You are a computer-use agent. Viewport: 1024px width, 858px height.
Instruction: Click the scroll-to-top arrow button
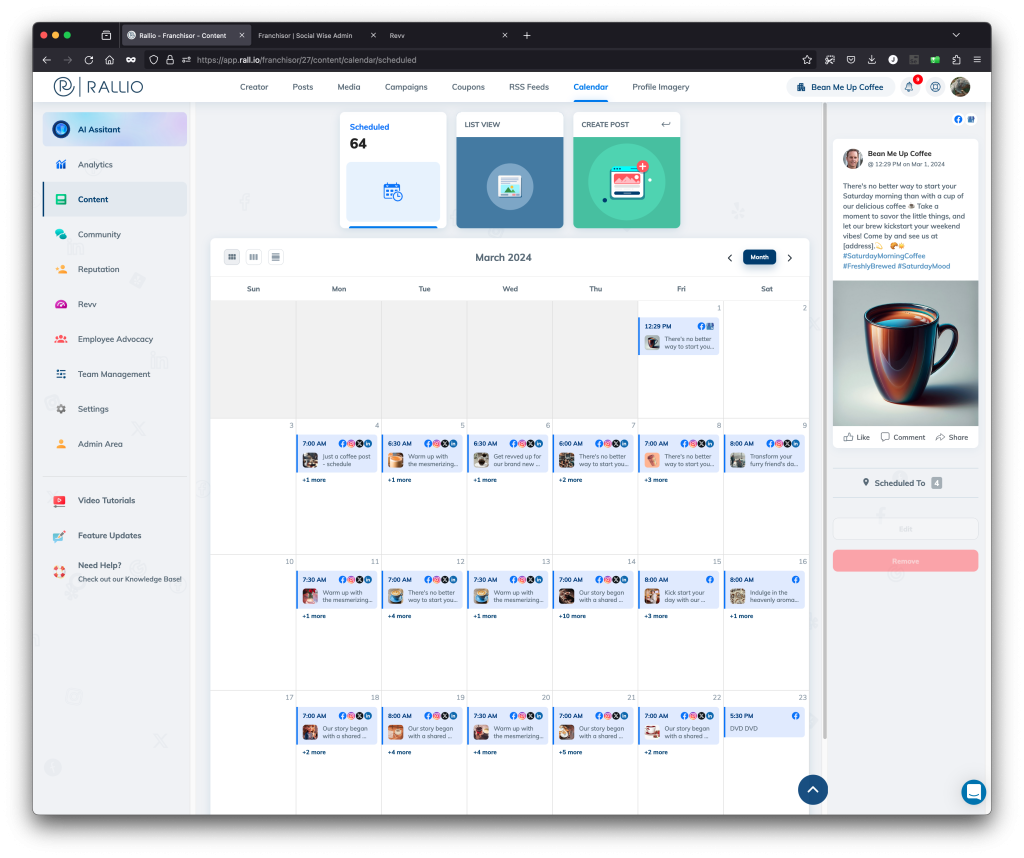coord(813,790)
